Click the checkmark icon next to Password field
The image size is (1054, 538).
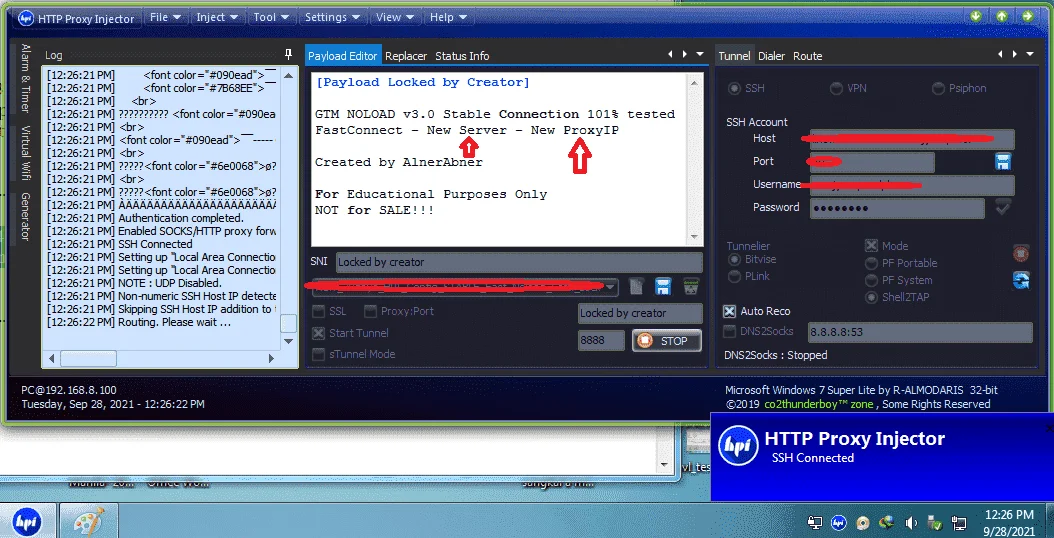click(x=1003, y=207)
